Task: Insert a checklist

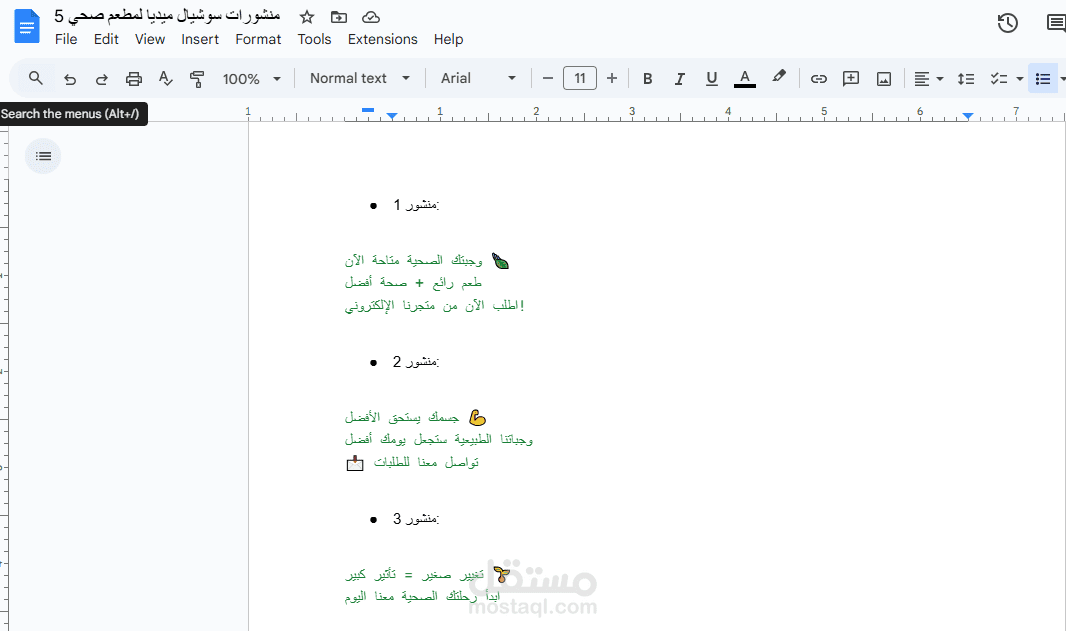Action: pos(998,79)
